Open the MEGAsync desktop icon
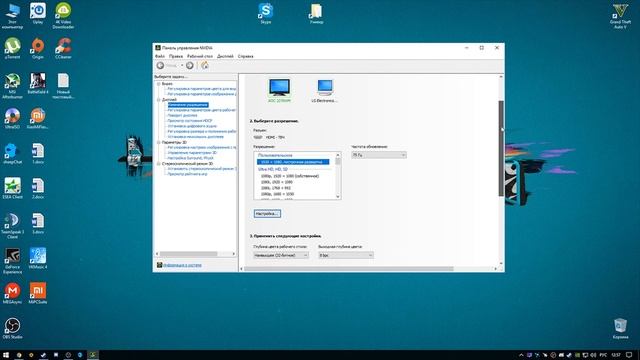This screenshot has height=360, width=640. point(12,293)
